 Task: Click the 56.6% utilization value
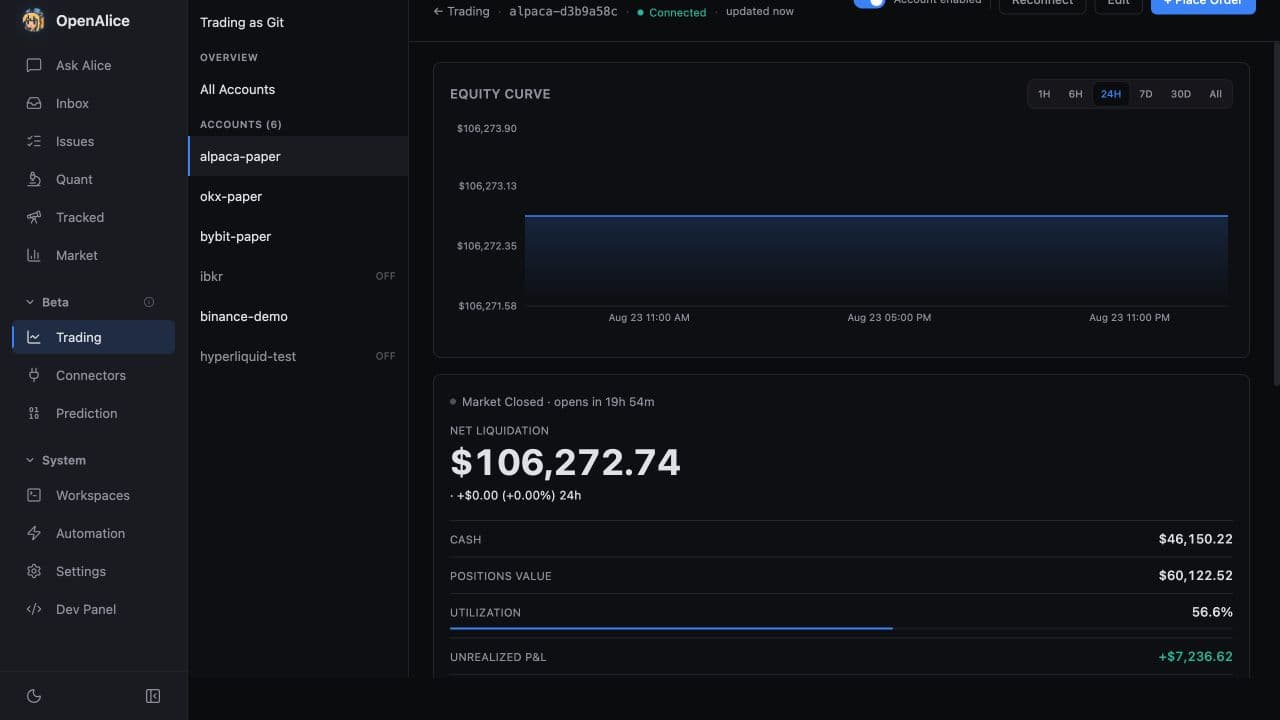coord(1212,612)
